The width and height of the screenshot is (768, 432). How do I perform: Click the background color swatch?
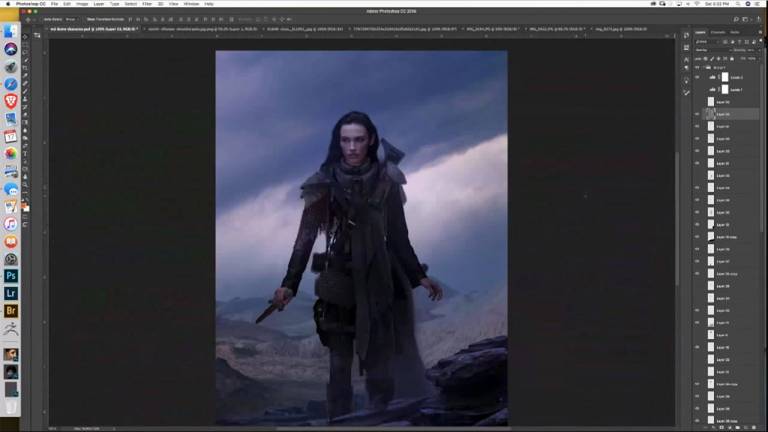[27, 209]
